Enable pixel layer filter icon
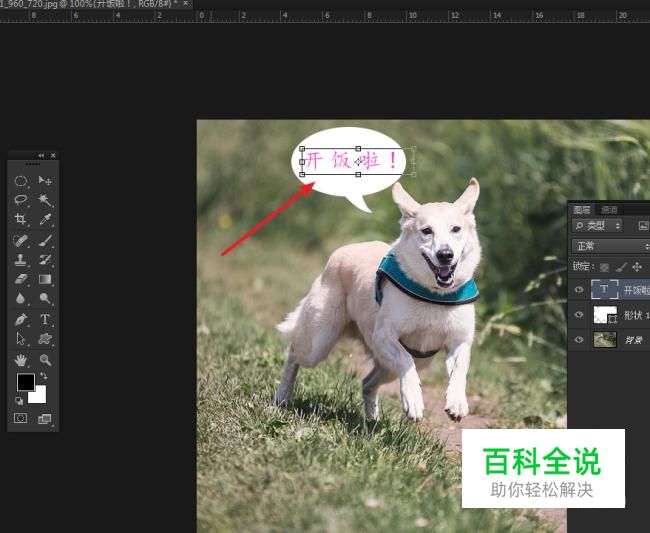650x533 pixels. (x=643, y=226)
